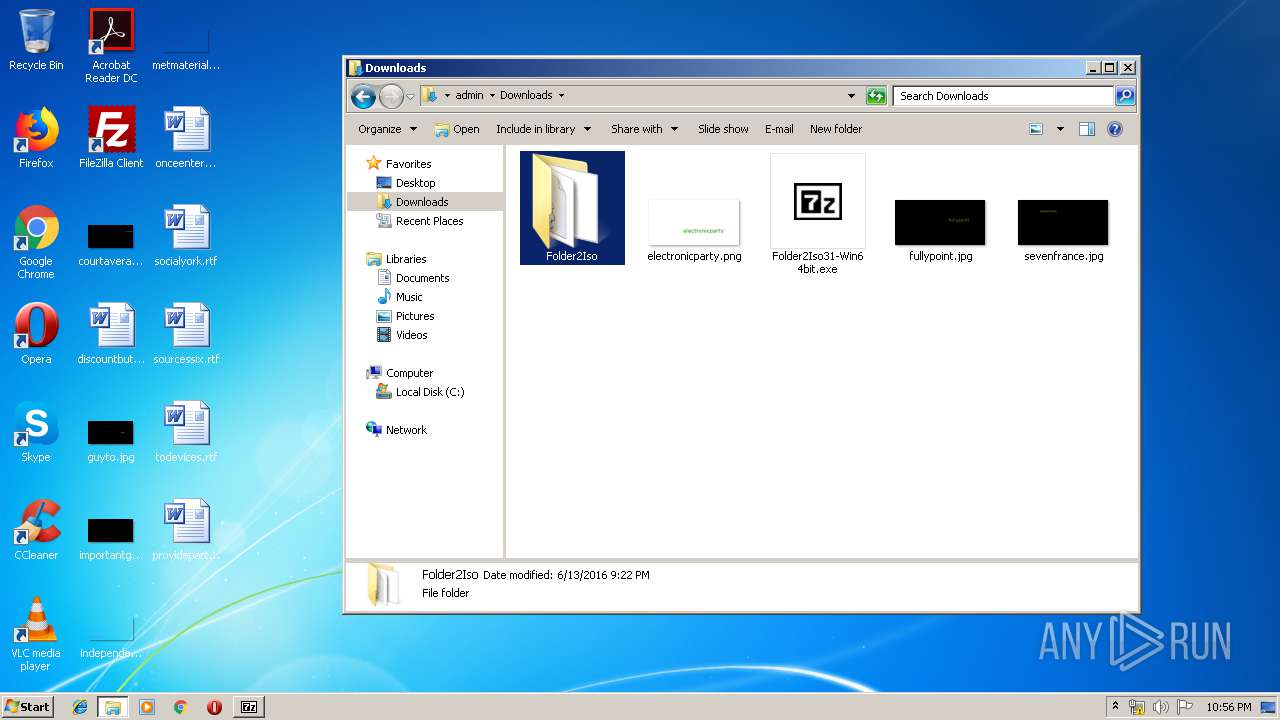Select sourcessix.rtf desktop file
Image resolution: width=1280 pixels, height=720 pixels.
(186, 334)
